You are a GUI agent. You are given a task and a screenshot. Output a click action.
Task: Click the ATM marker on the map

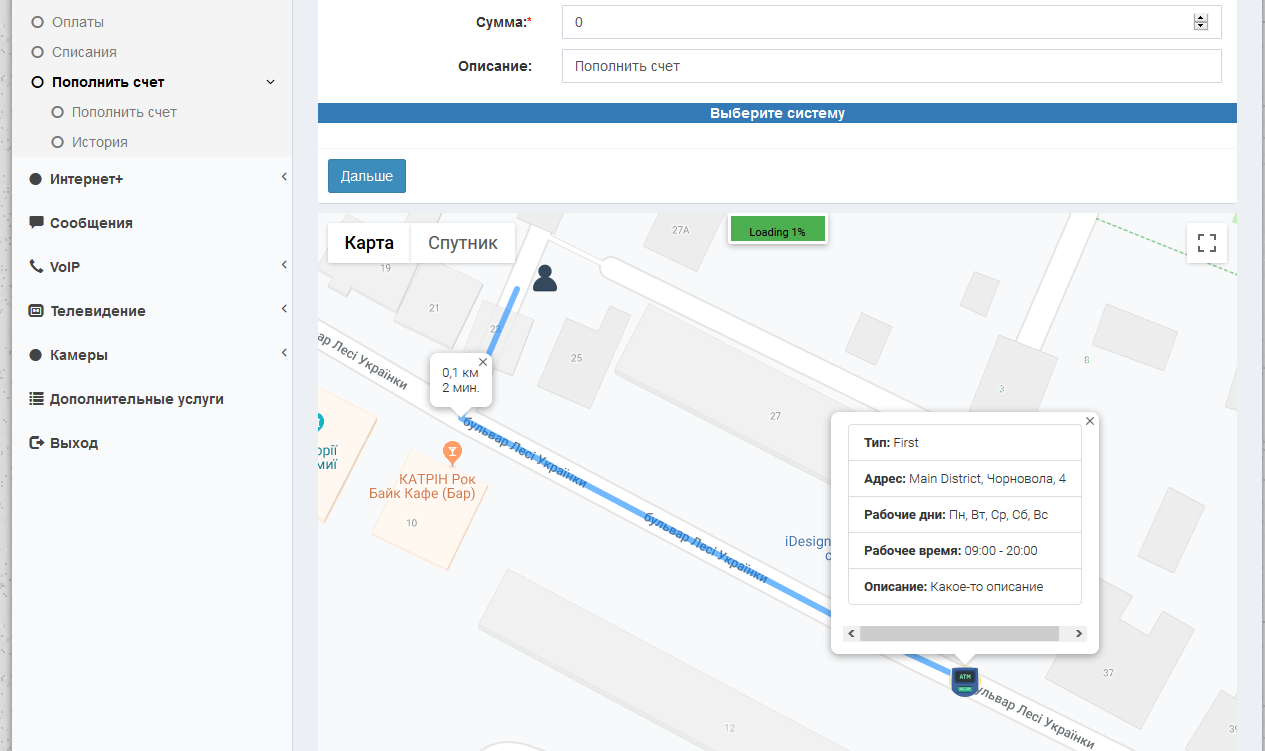pos(964,680)
